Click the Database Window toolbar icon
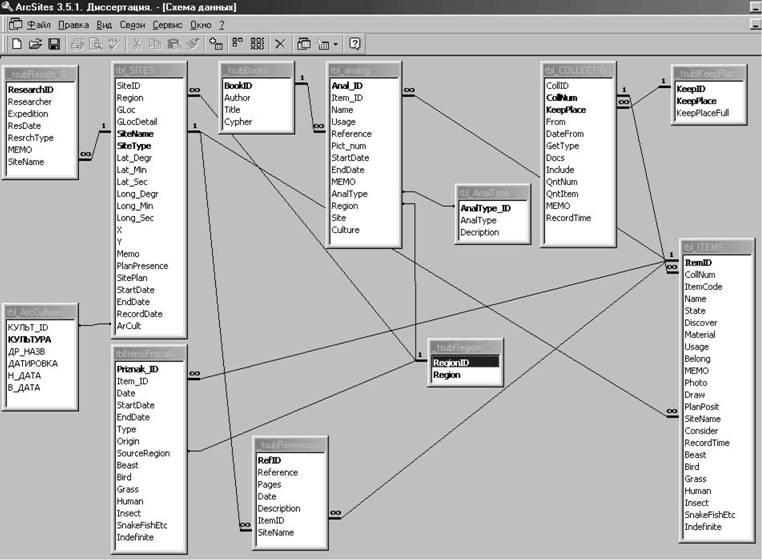The height and width of the screenshot is (560, 762). [x=304, y=44]
